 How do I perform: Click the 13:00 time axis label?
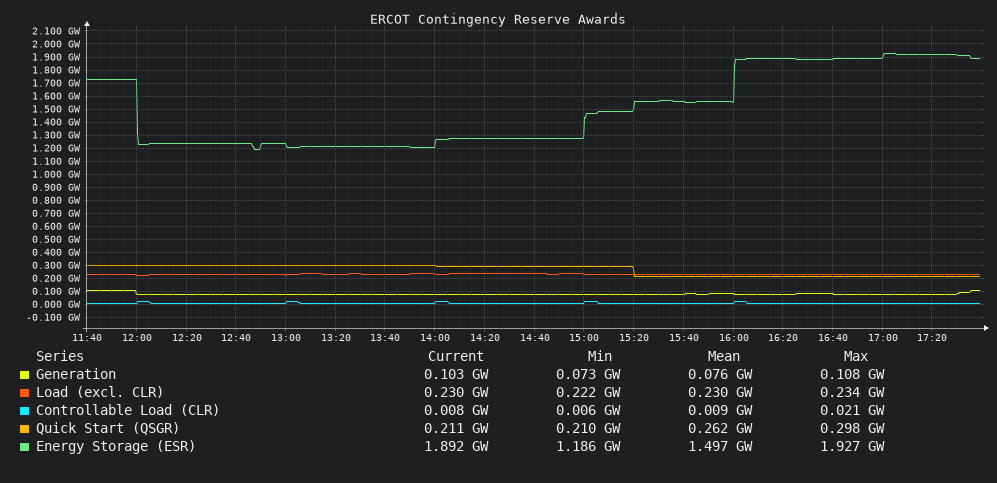286,338
